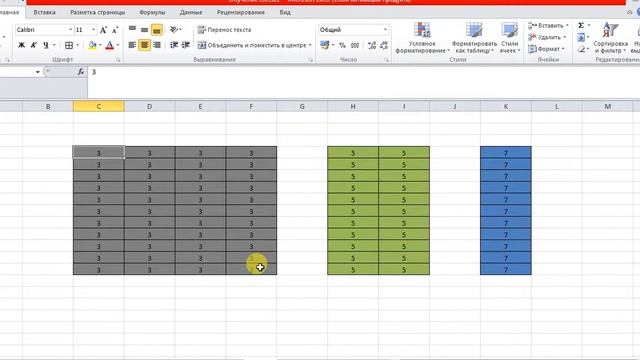The image size is (640, 360).
Task: Toggle bottom vertical alignment
Action: pyautogui.click(x=157, y=29)
